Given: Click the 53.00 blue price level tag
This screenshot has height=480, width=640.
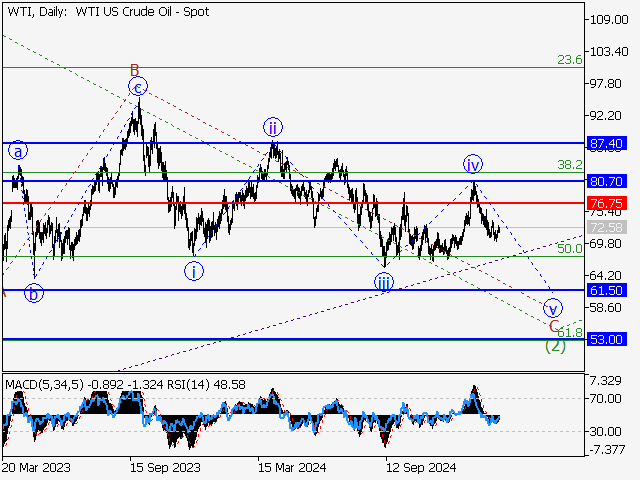Looking at the screenshot, I should click(x=608, y=339).
